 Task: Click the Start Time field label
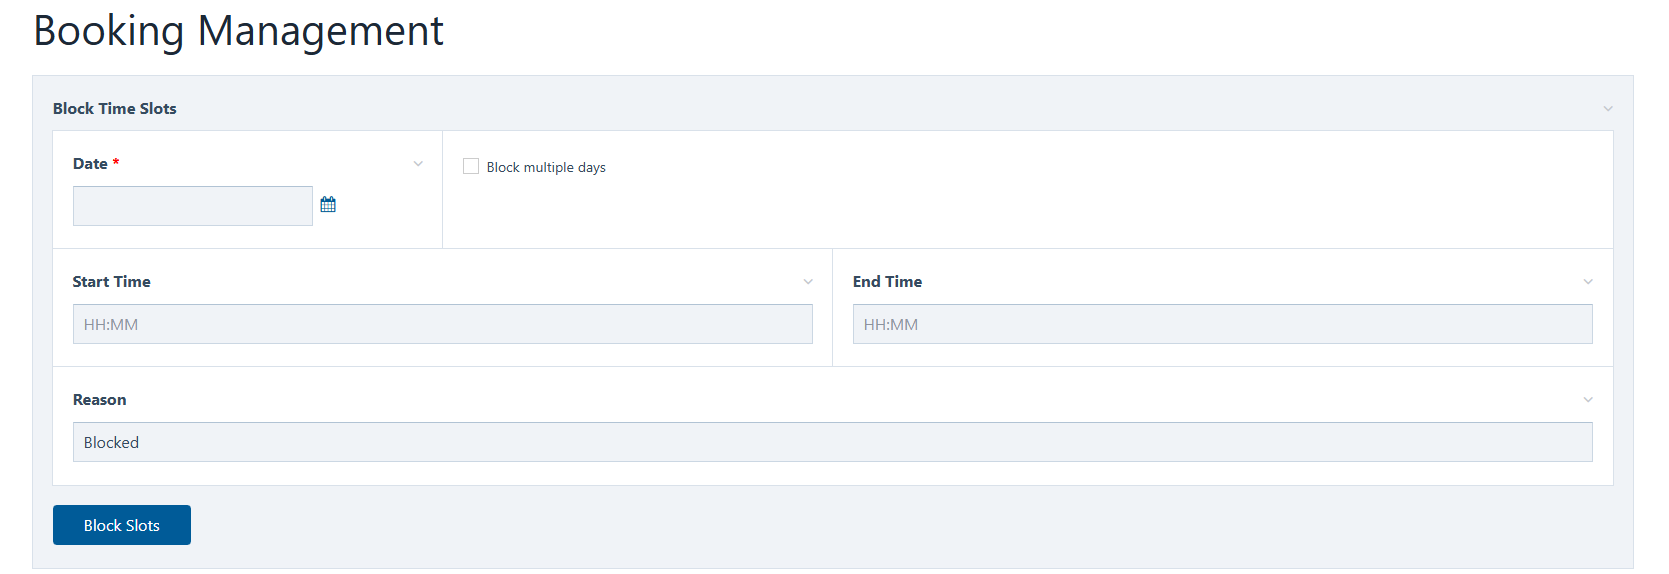pos(112,282)
